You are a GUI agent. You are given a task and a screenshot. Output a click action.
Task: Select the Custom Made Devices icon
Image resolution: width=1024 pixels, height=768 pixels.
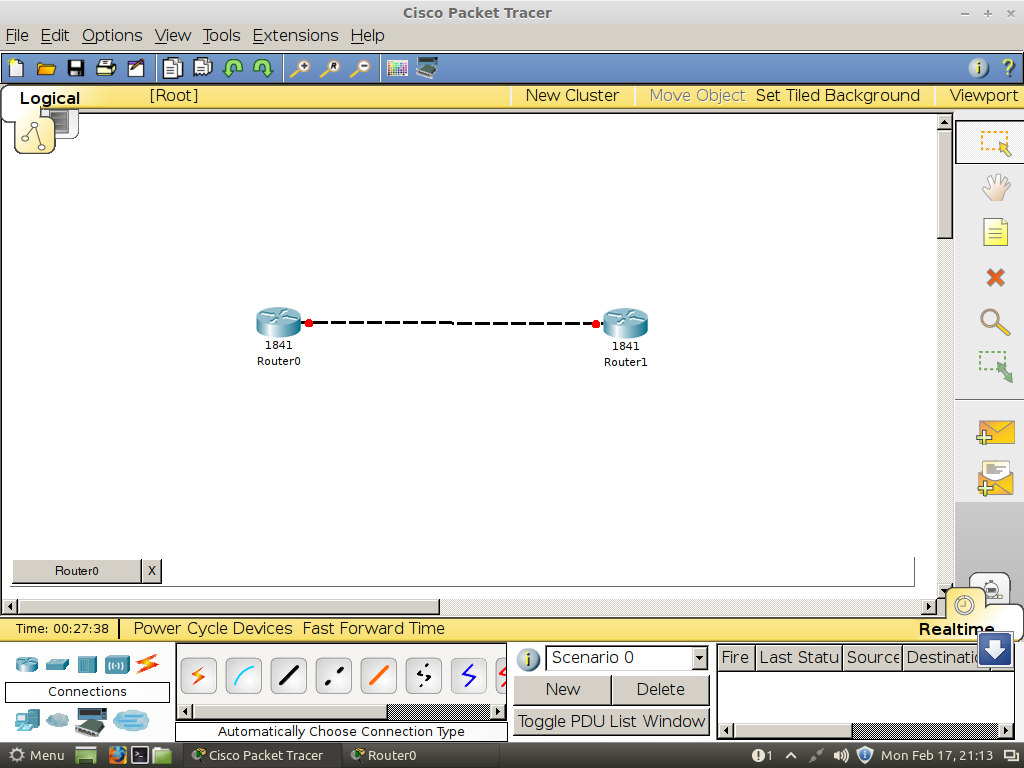(91, 721)
